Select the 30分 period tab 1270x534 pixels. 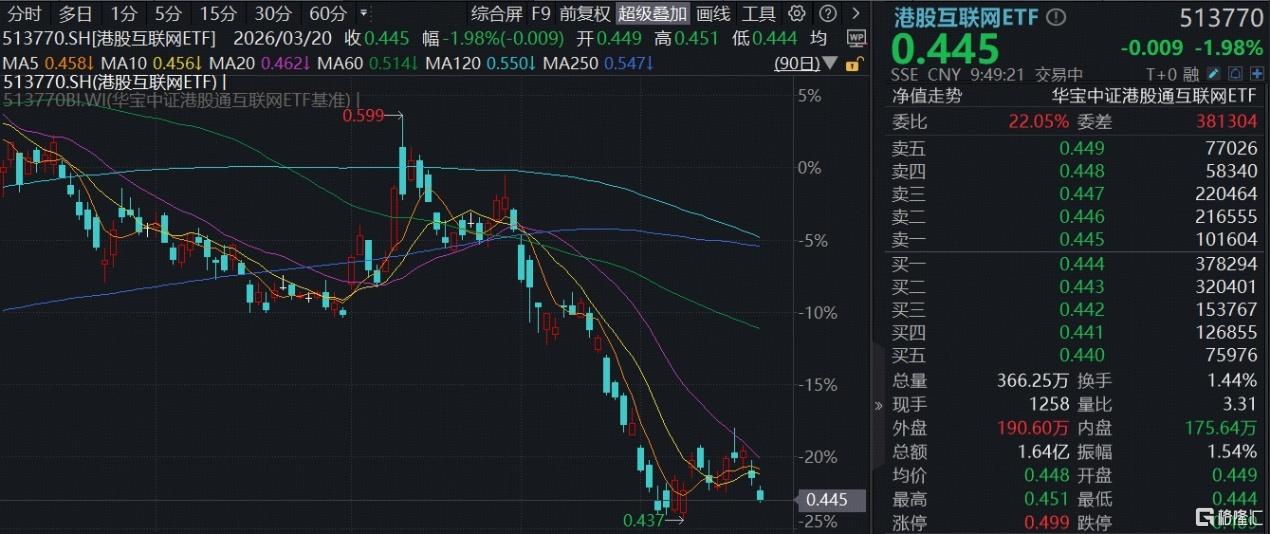tap(271, 14)
